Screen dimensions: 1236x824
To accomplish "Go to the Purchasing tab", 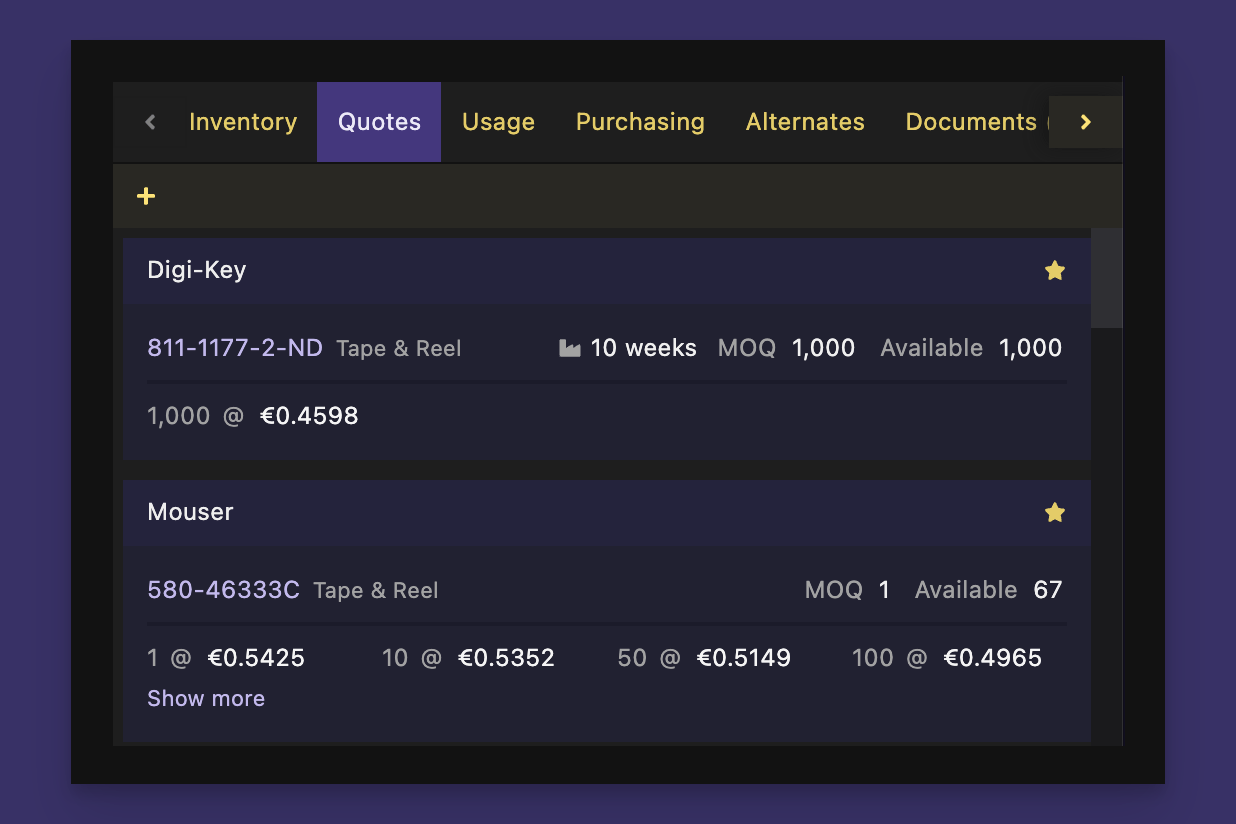I will pyautogui.click(x=640, y=122).
